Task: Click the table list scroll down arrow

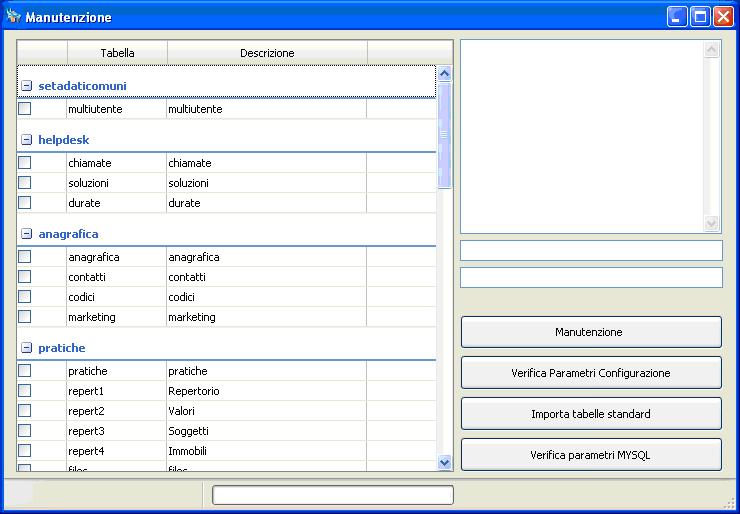Action: [445, 462]
